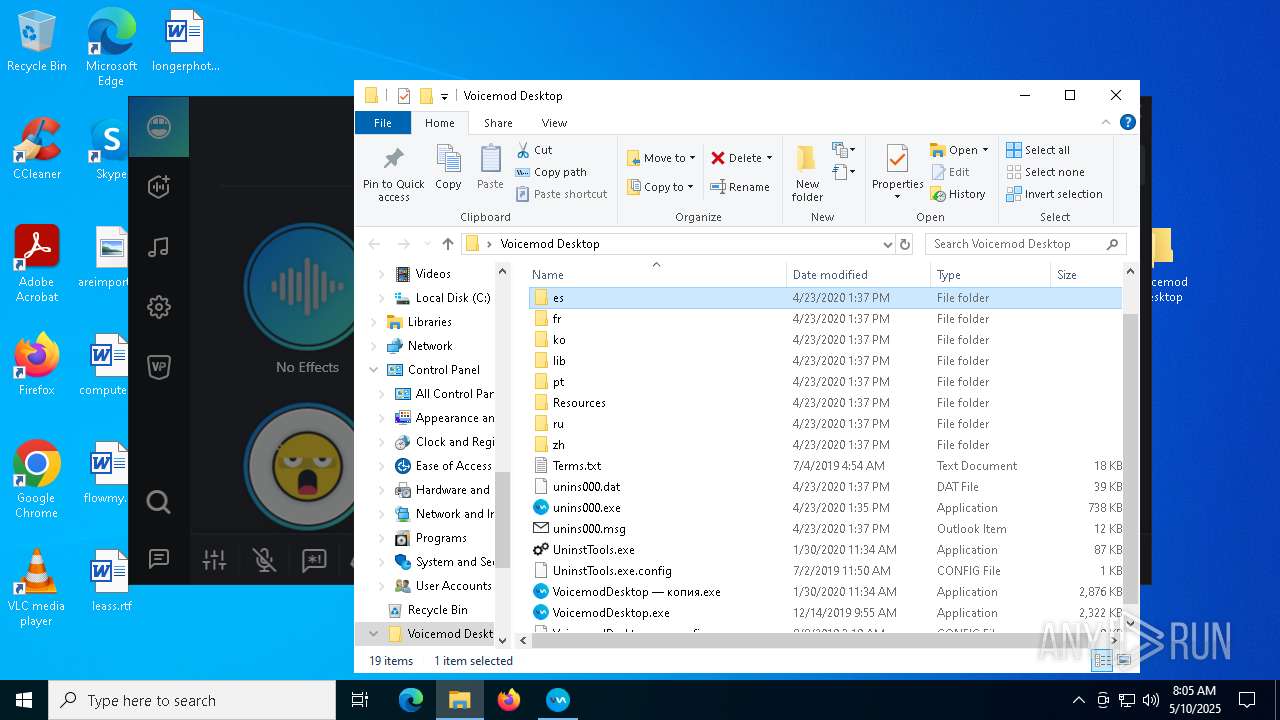Viewport: 1280px width, 720px height.
Task: Switch to details view layout icon
Action: (x=1102, y=661)
